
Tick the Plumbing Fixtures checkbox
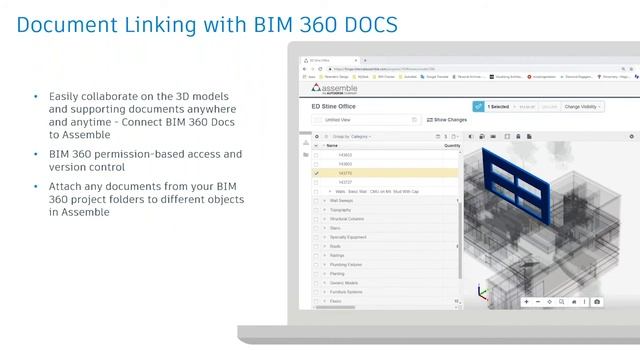click(316, 265)
